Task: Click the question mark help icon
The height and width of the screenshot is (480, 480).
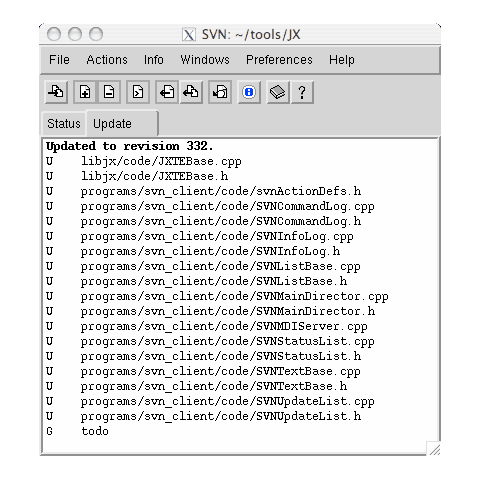Action: pyautogui.click(x=302, y=92)
